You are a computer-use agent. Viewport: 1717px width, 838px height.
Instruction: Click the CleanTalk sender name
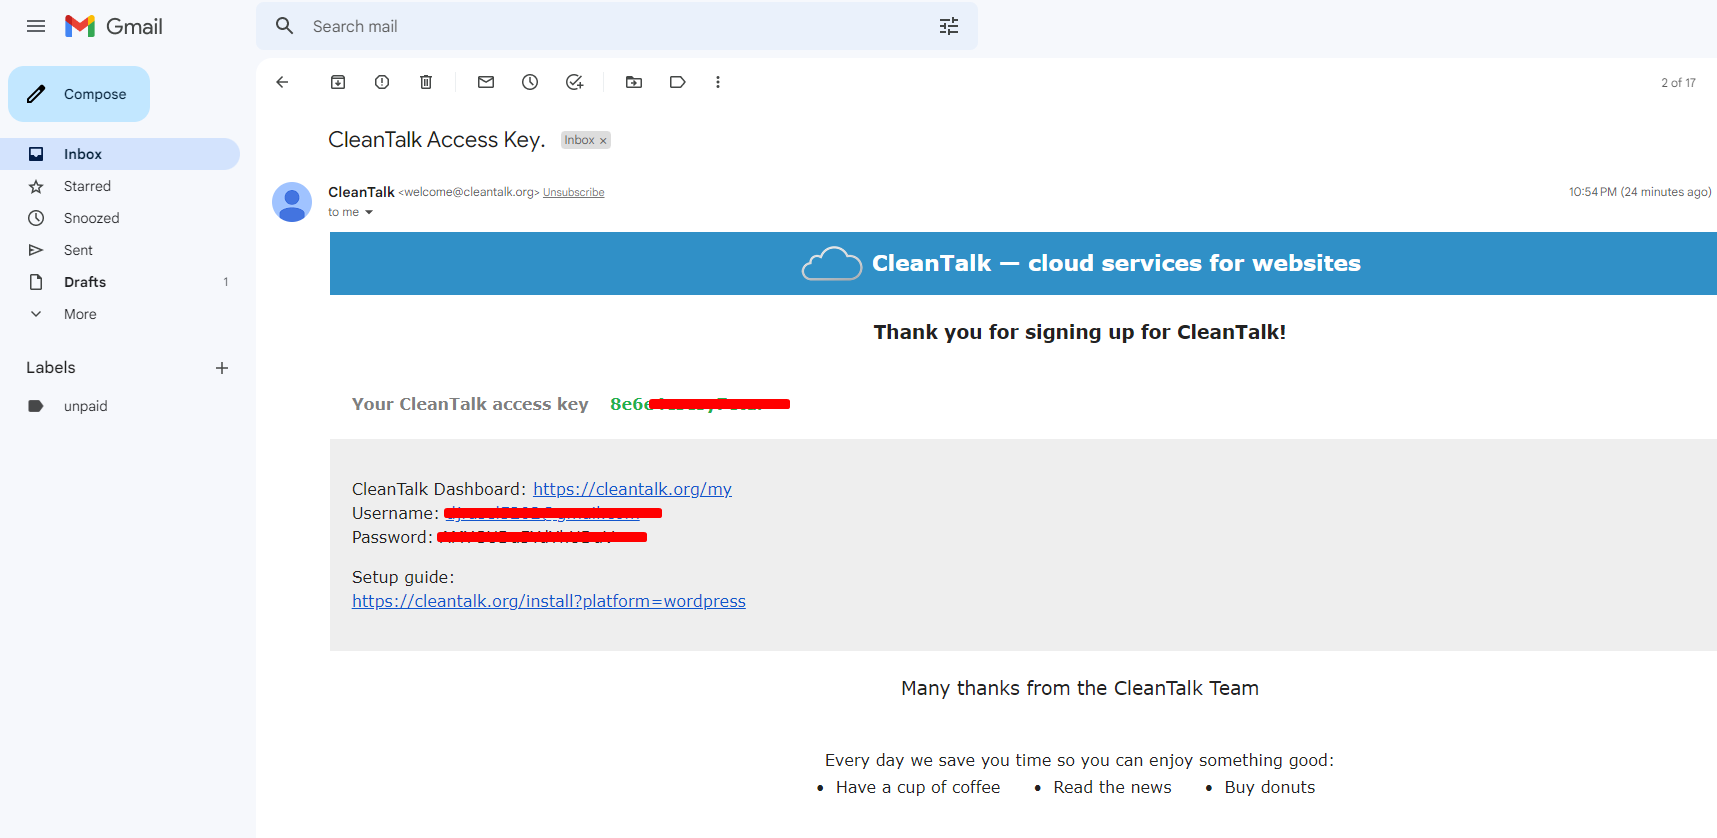pos(361,192)
